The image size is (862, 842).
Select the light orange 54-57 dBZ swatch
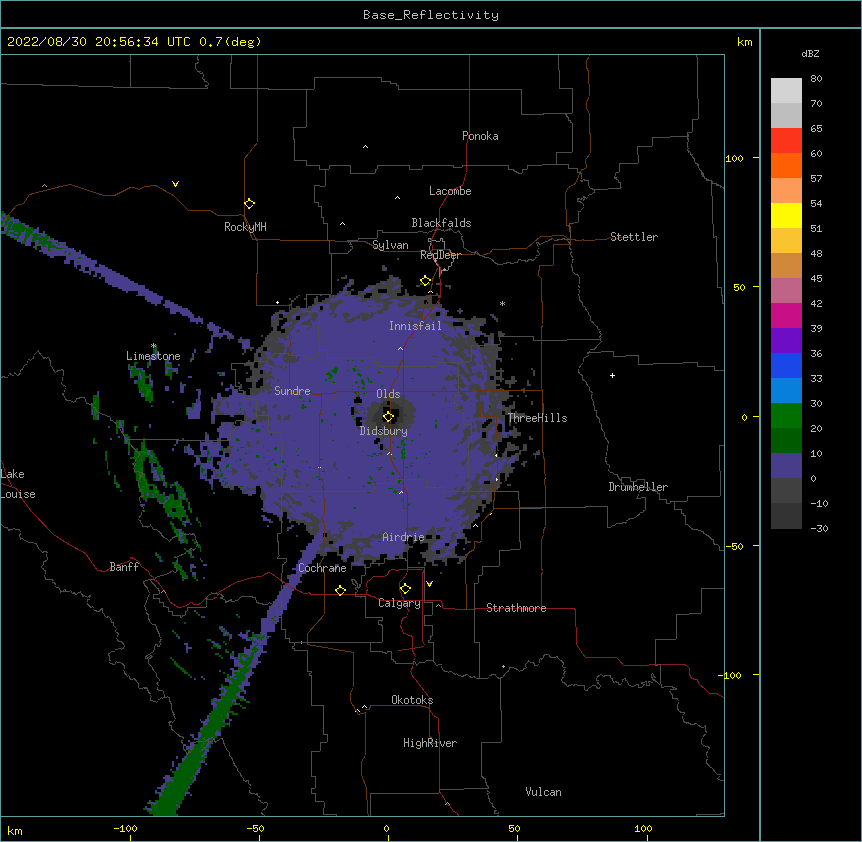coord(786,191)
